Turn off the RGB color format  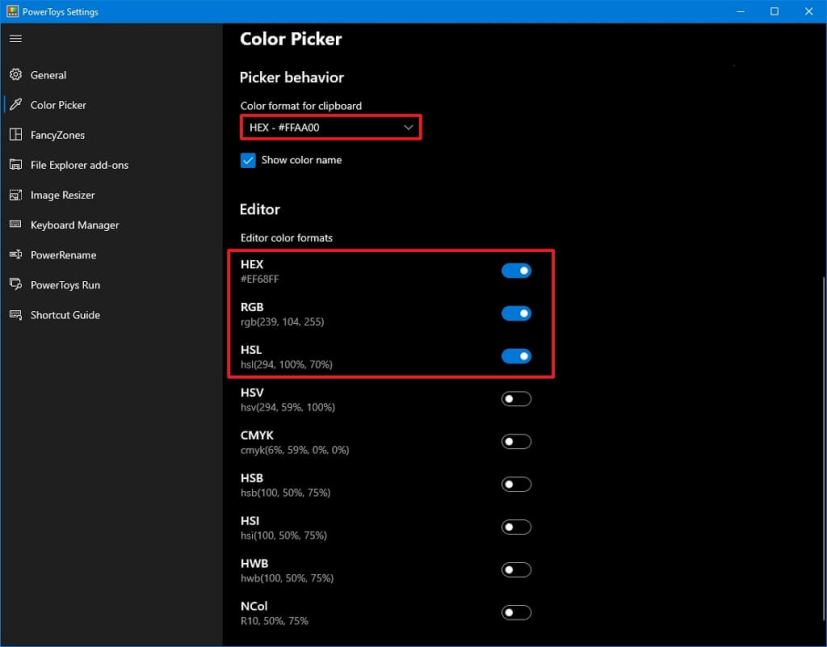(516, 313)
